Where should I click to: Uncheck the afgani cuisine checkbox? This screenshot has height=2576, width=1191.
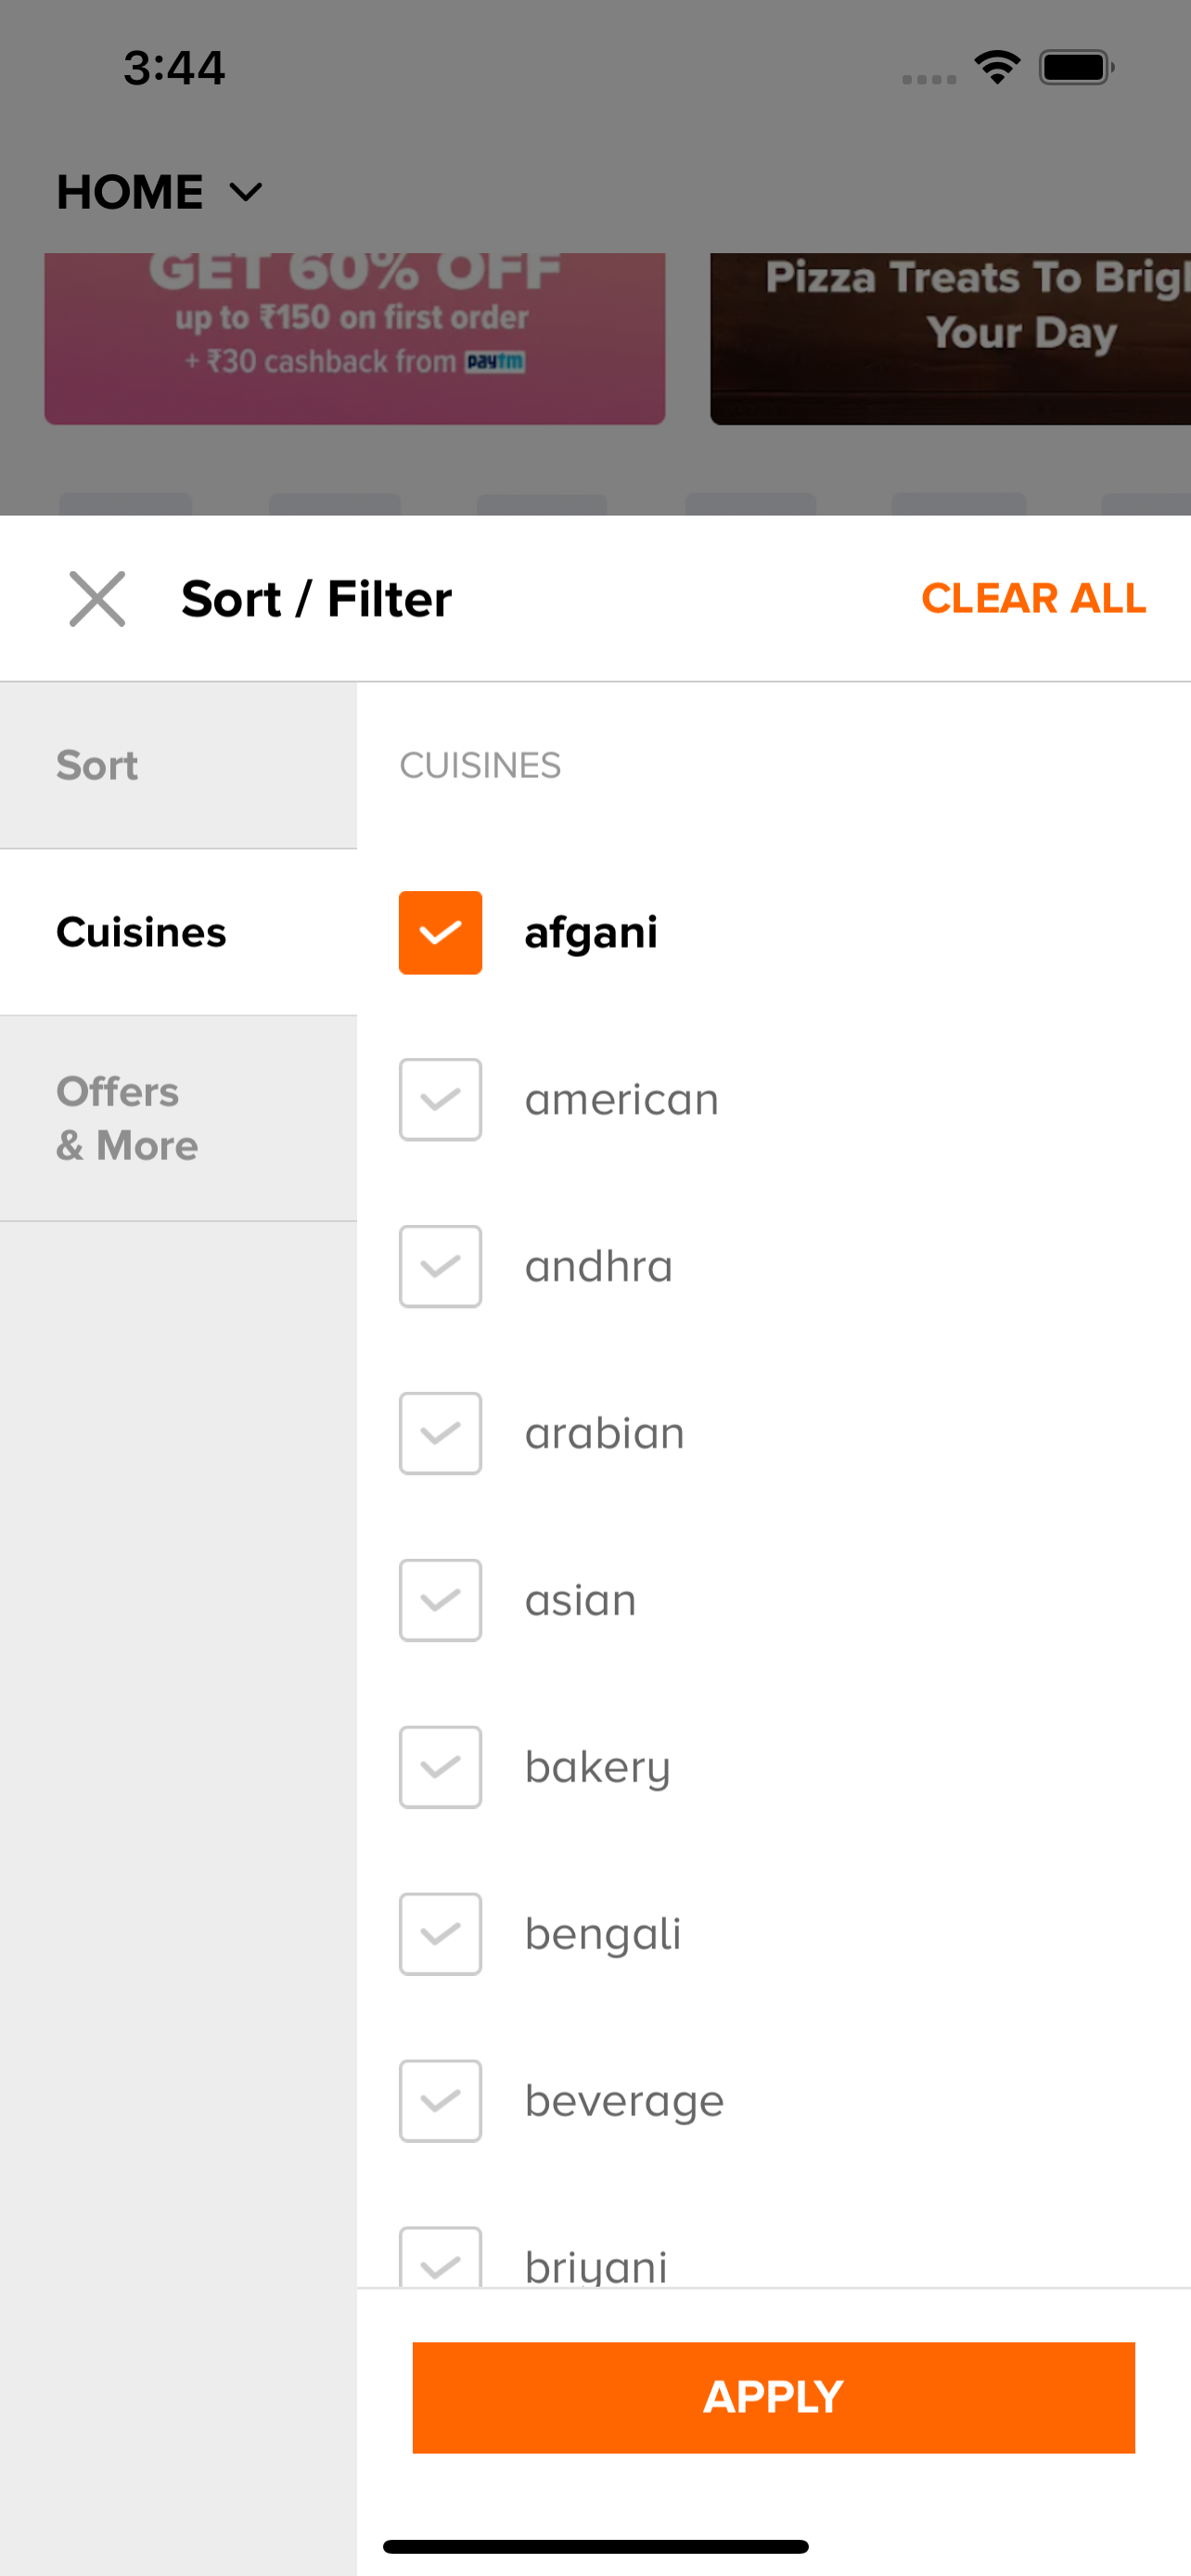440,932
